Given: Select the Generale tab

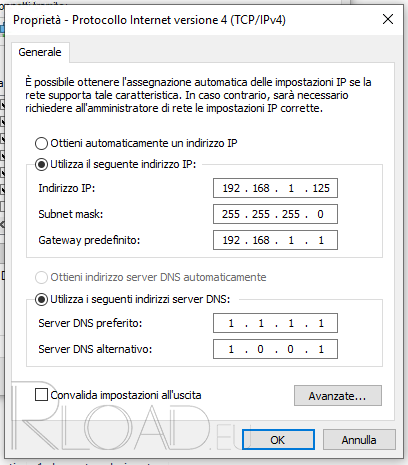Looking at the screenshot, I should (40, 52).
